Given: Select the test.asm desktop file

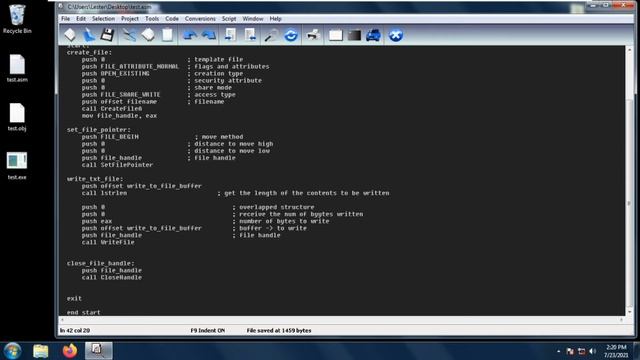Looking at the screenshot, I should click(x=17, y=68).
